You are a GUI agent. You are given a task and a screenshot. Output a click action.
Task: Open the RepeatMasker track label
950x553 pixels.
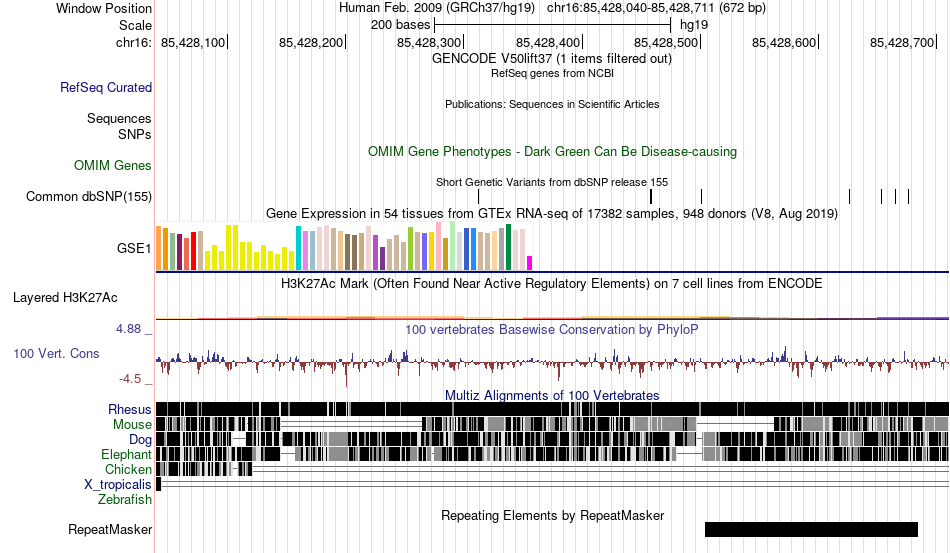[x=110, y=529]
